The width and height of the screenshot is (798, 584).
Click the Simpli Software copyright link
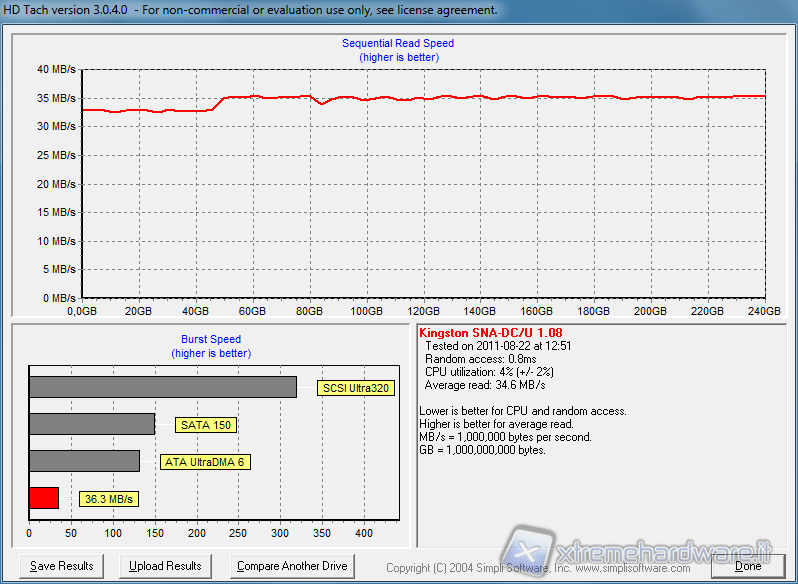[x=545, y=567]
